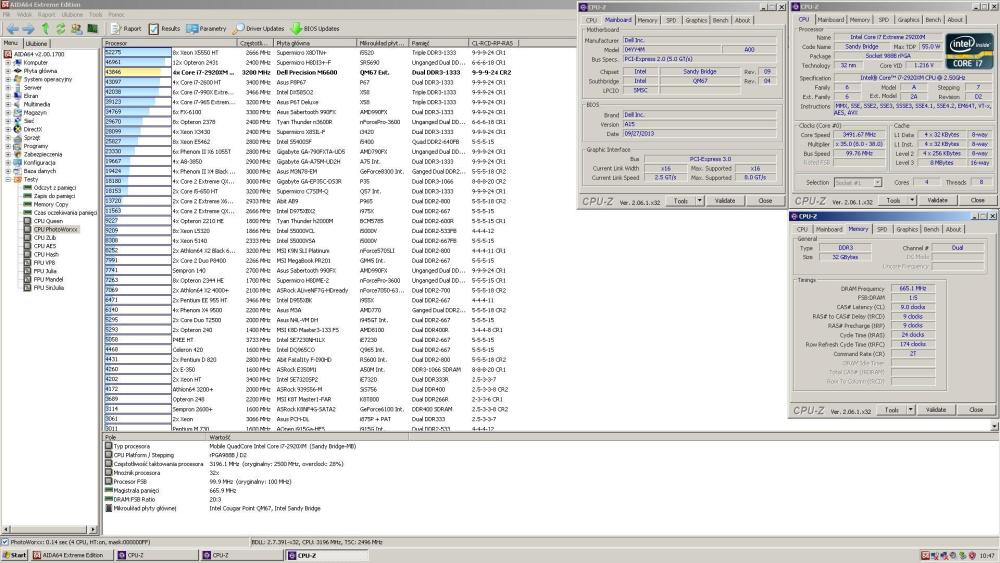Expand the DirectX tree node
The image size is (1000, 563).
8,129
